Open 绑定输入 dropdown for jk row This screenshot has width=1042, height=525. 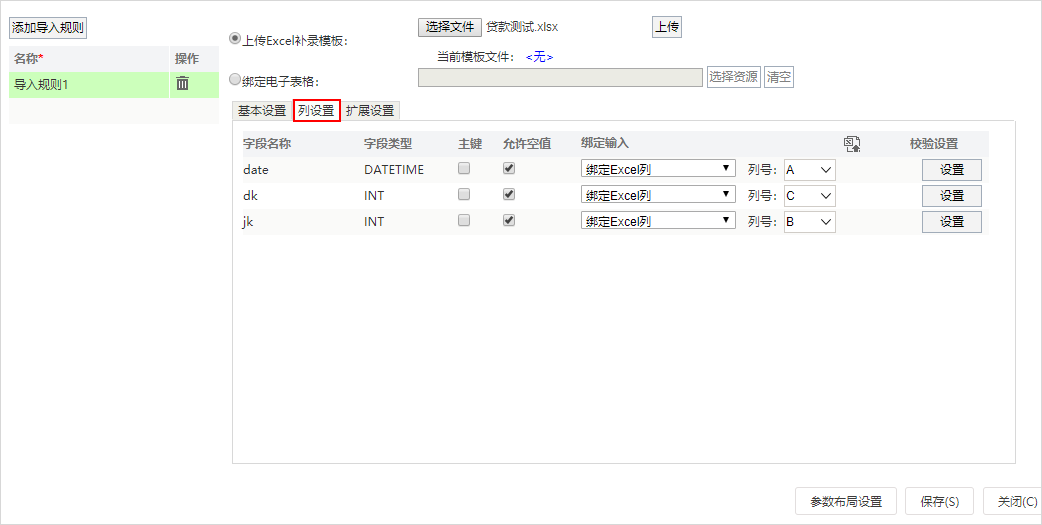pos(658,221)
